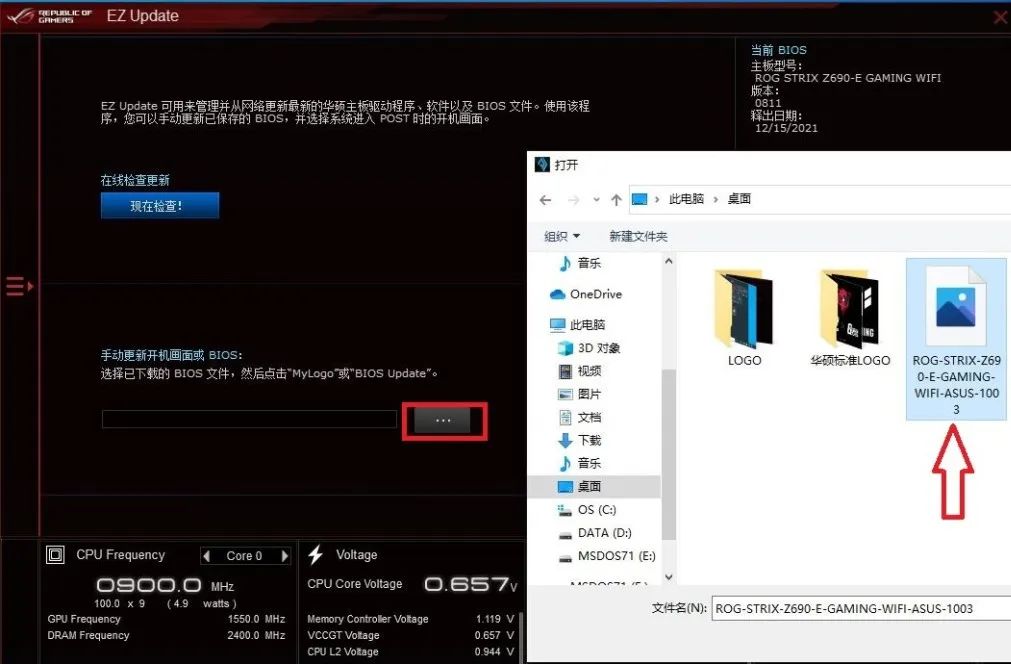This screenshot has height=664, width=1011.
Task: Click the BIOS file path input field
Action: [249, 419]
